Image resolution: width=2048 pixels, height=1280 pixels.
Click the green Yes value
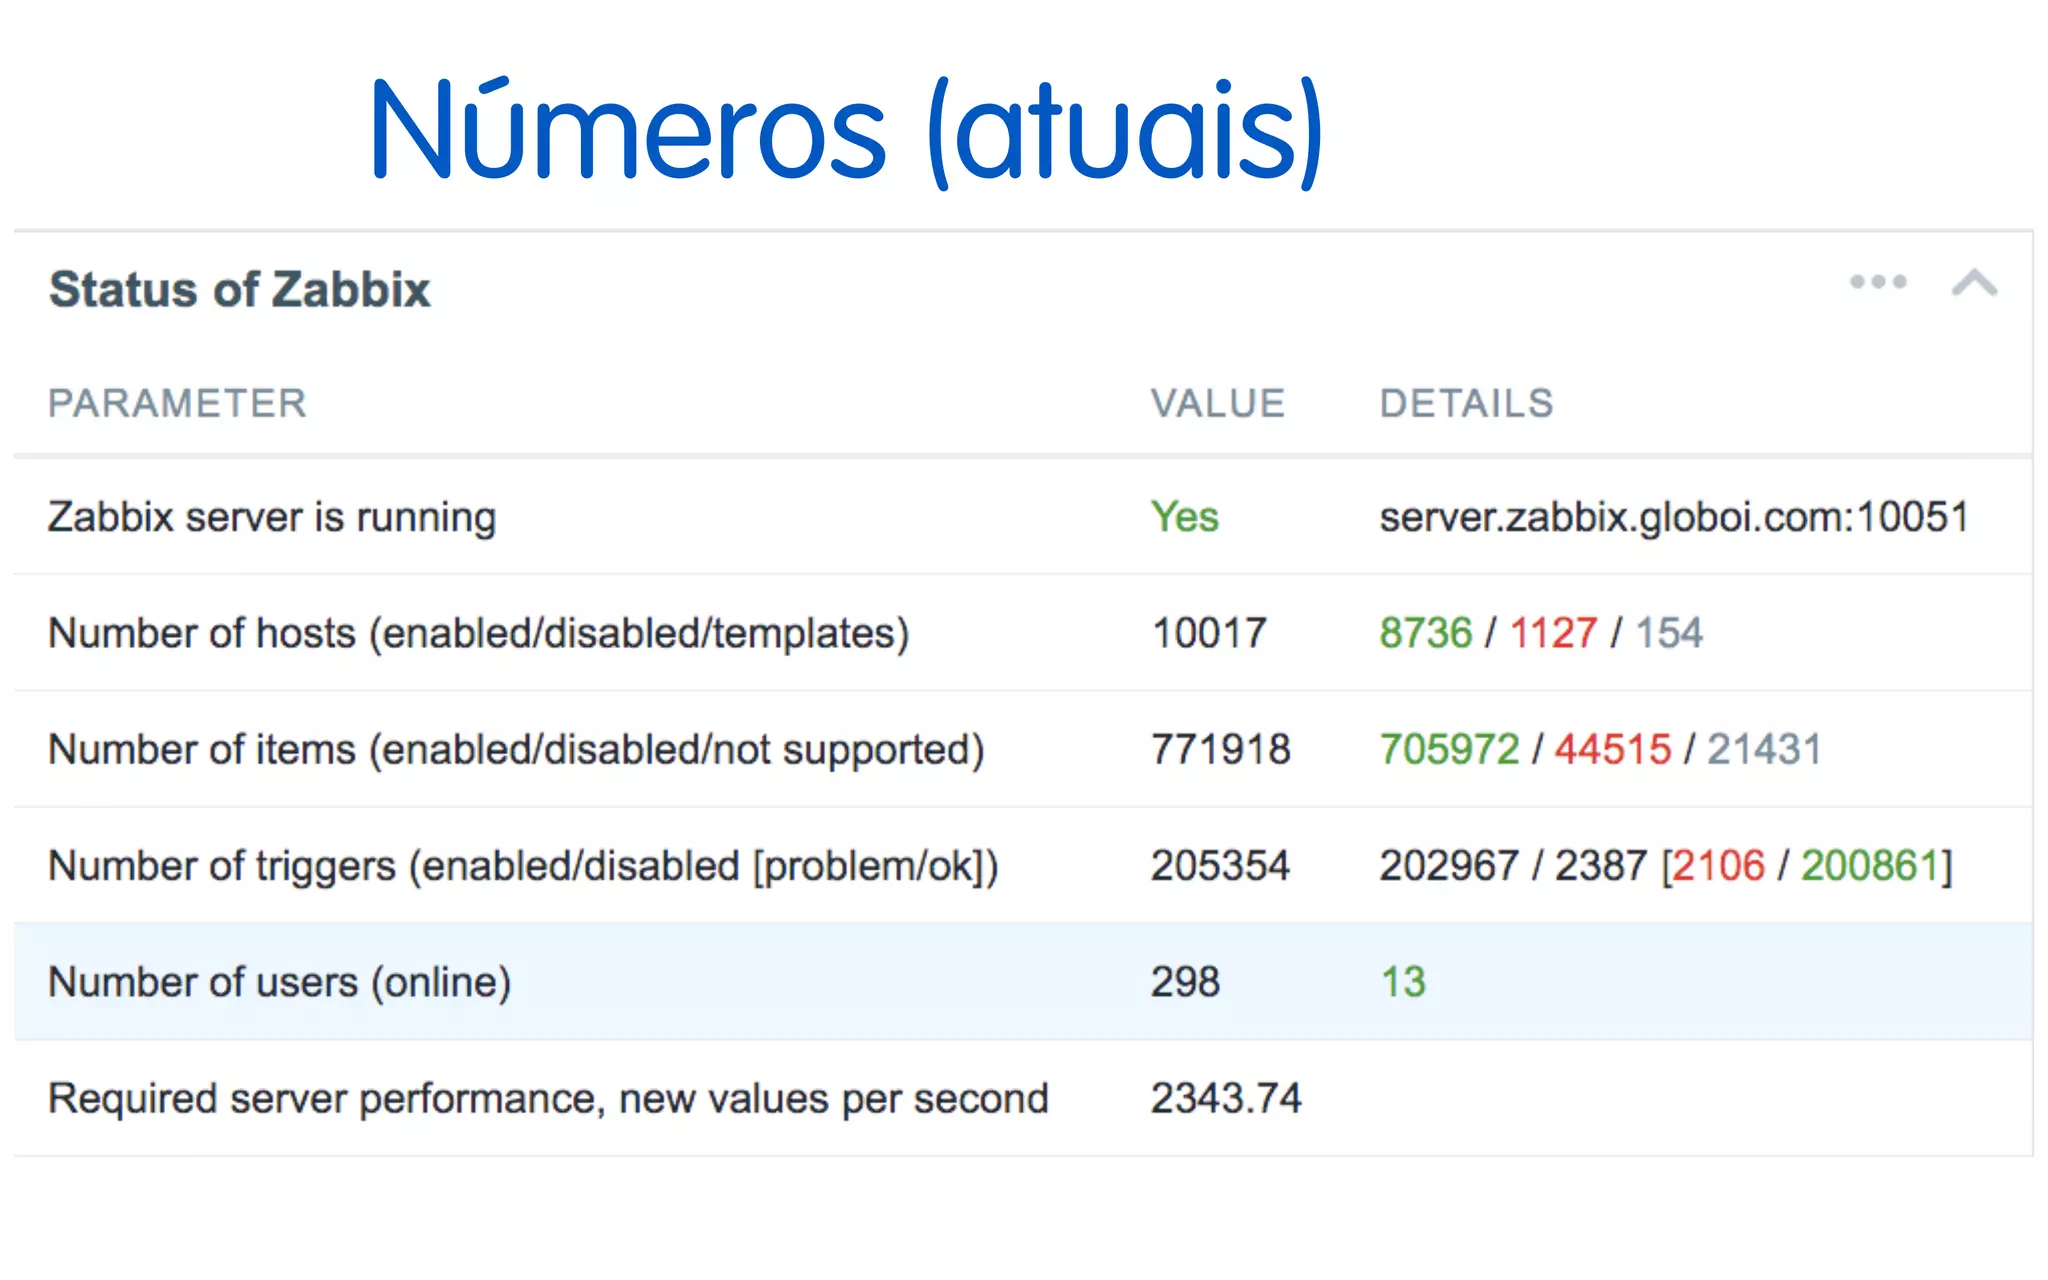point(1184,517)
